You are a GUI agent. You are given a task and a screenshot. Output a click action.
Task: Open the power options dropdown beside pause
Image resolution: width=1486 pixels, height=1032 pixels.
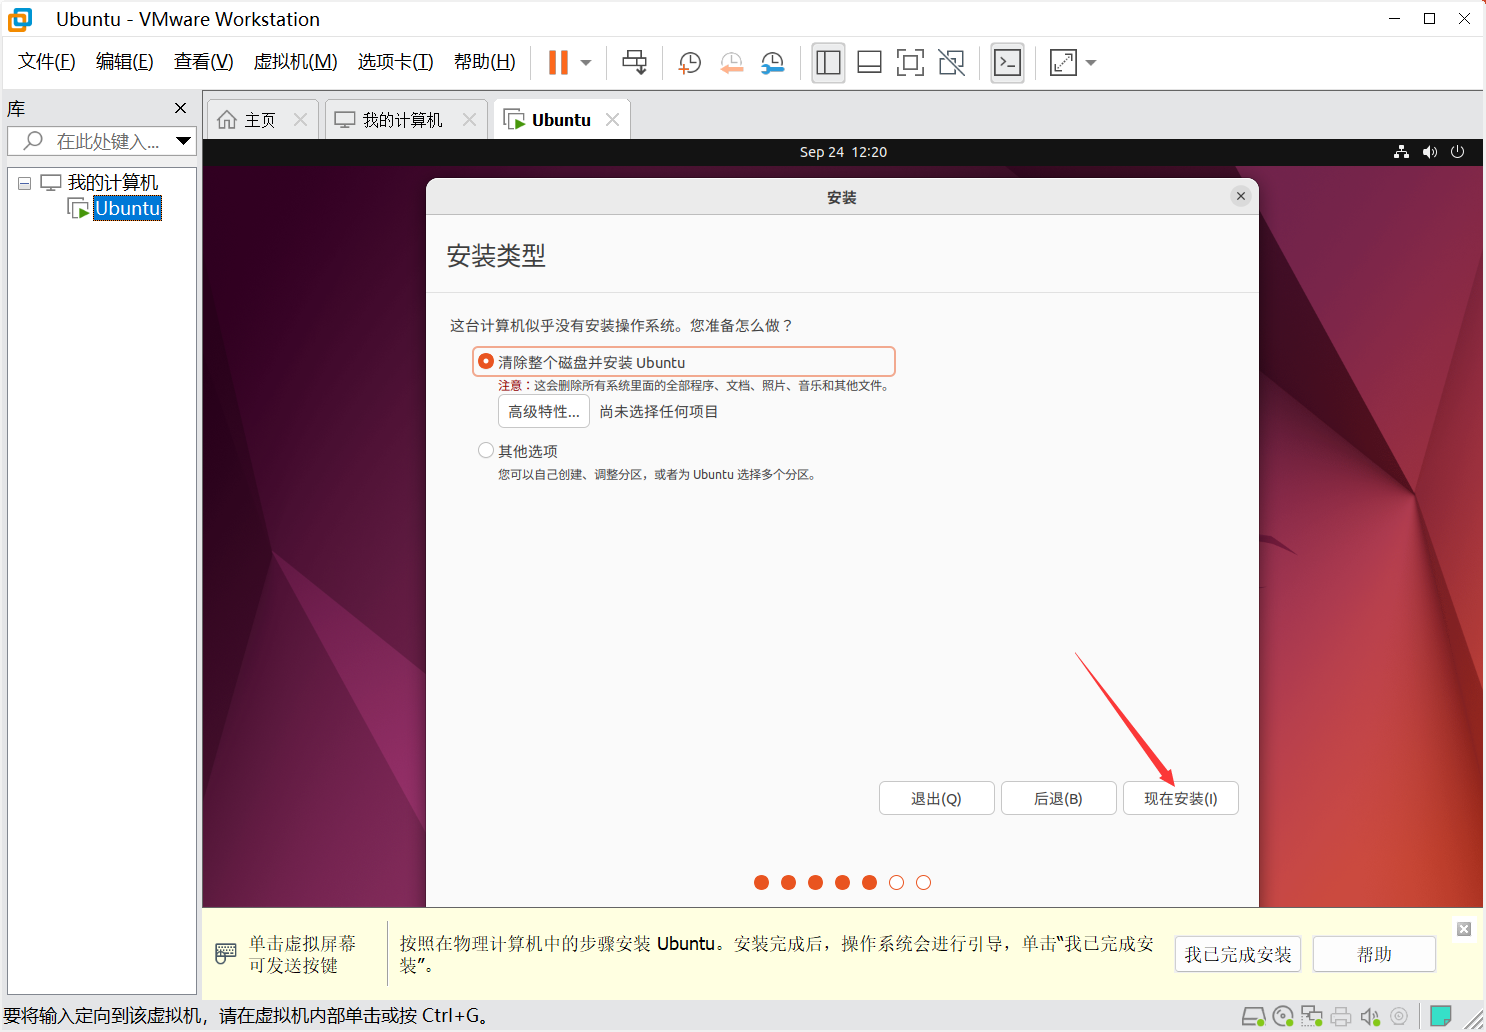[586, 63]
